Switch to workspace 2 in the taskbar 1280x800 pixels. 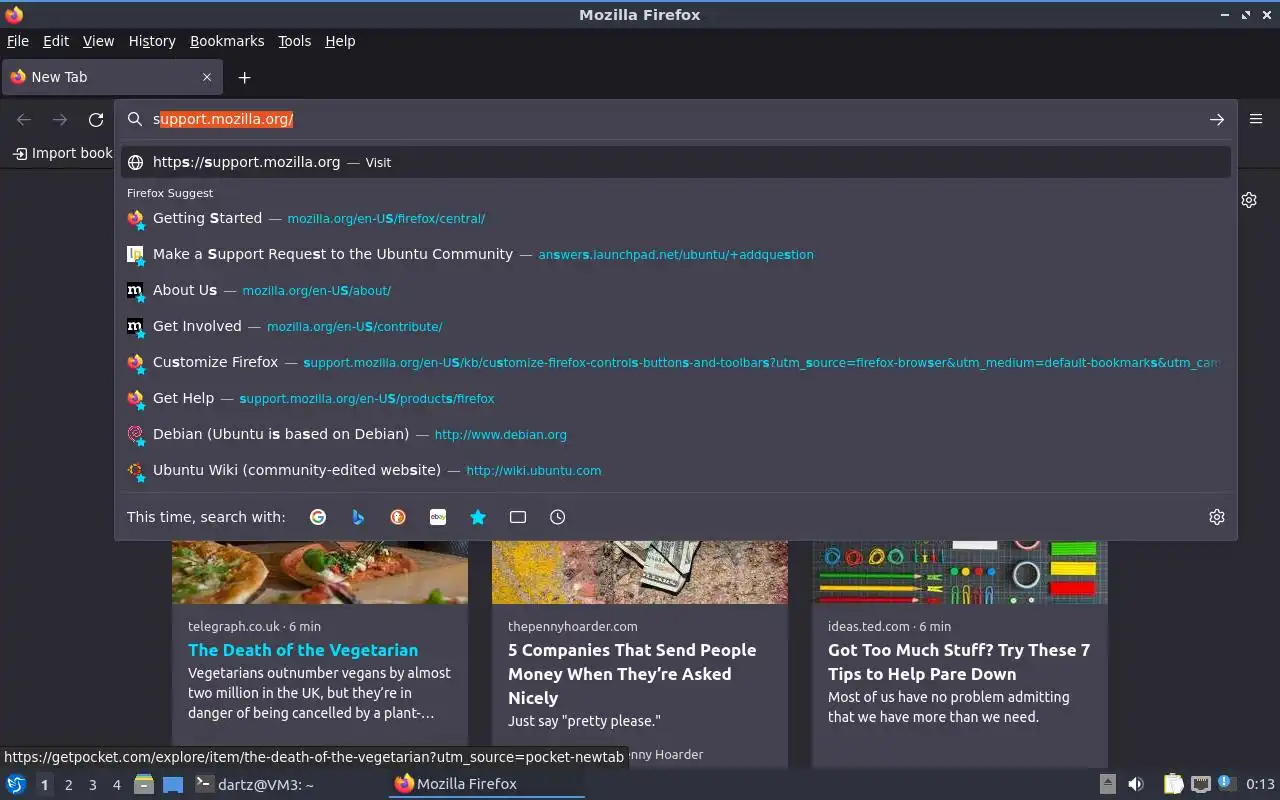tap(68, 785)
